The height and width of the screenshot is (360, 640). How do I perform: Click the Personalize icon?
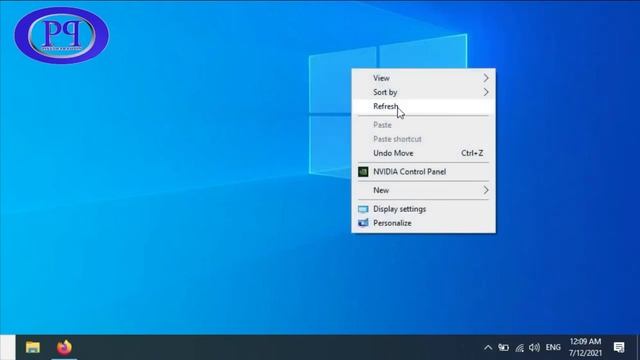[x=363, y=223]
